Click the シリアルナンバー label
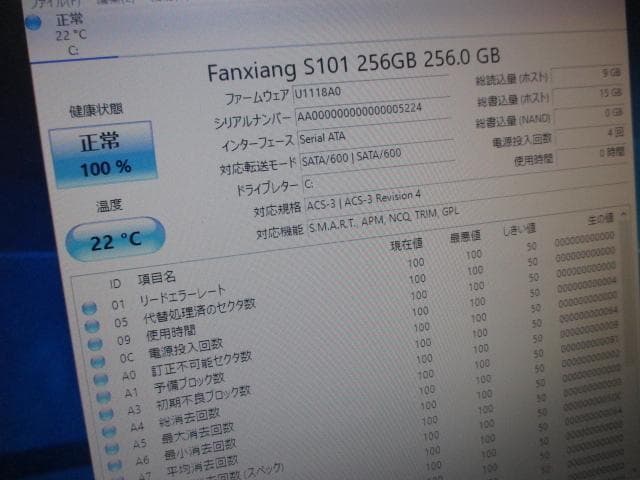 point(253,121)
